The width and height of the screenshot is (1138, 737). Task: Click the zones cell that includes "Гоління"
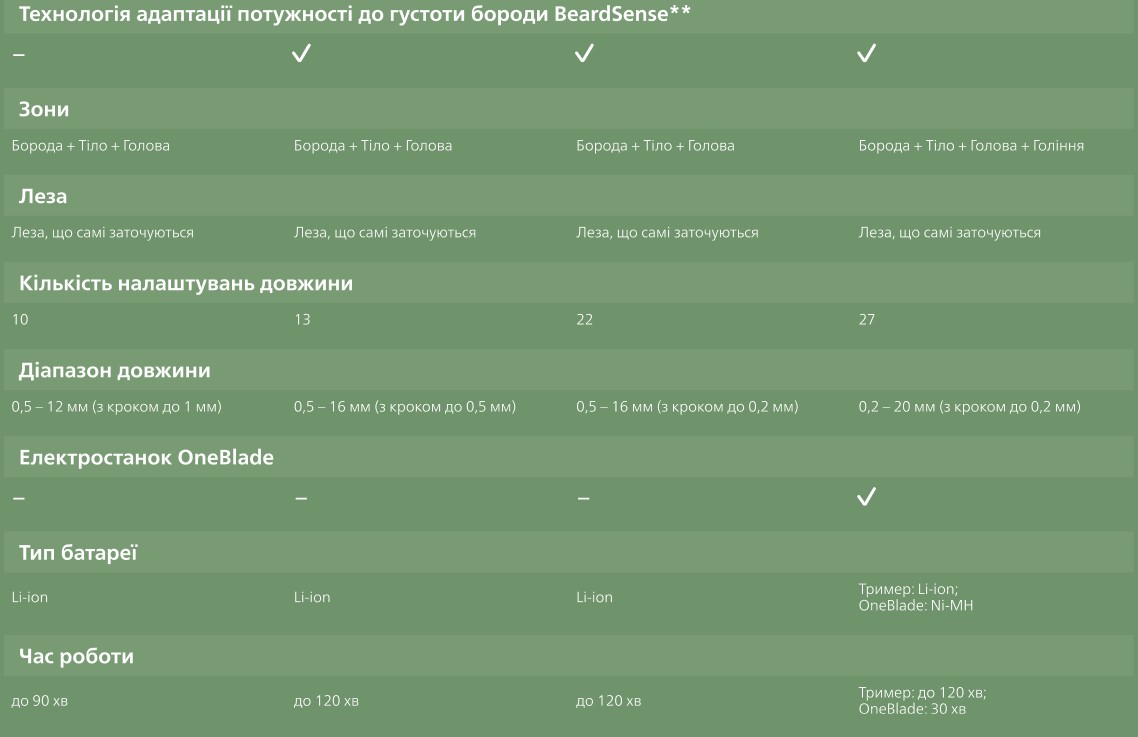[971, 146]
